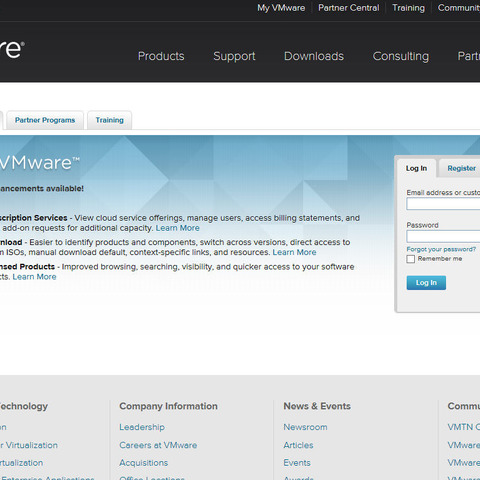Viewport: 480px width, 480px height.
Task: Open Newsroom footer link
Action: pos(305,427)
